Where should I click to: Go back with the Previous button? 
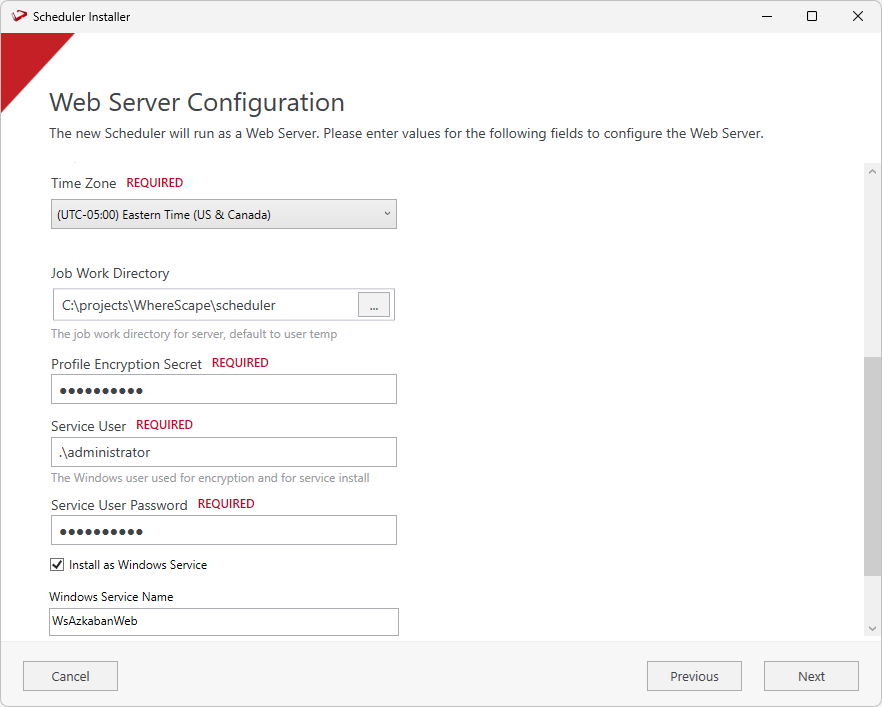tap(694, 676)
